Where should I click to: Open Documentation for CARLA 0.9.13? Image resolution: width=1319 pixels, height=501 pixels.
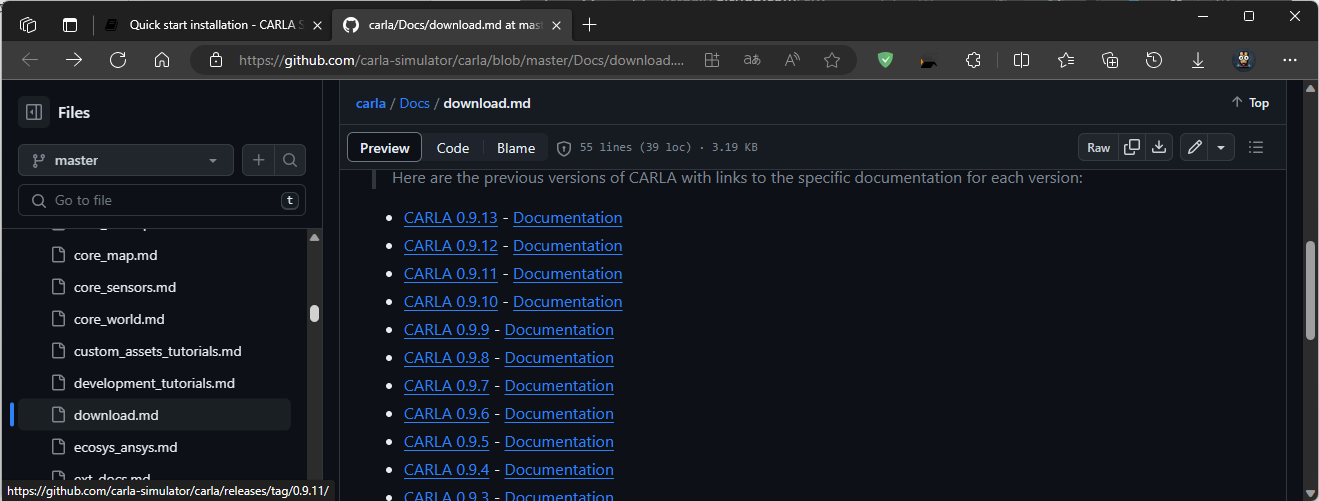coord(568,218)
